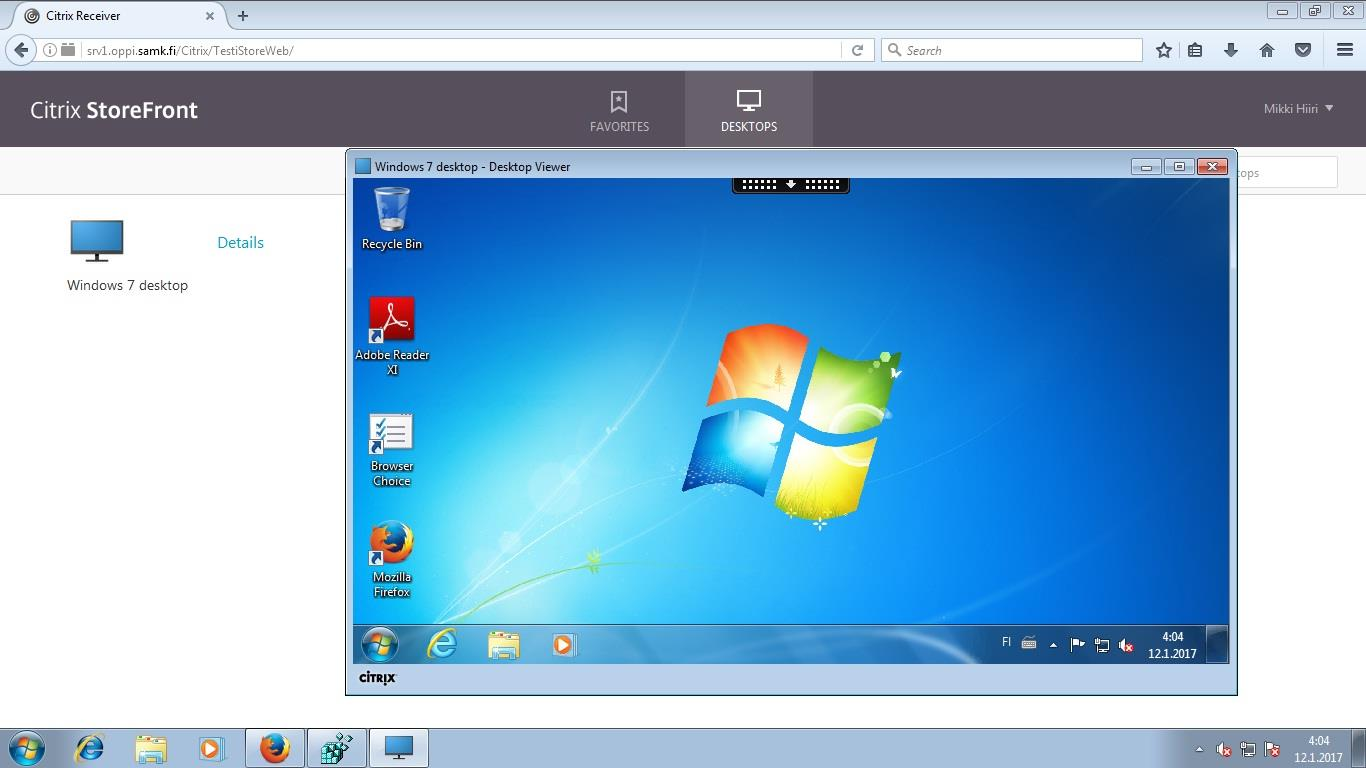The image size is (1366, 768).
Task: Open the Mikki Hiiri user menu
Action: point(1298,108)
